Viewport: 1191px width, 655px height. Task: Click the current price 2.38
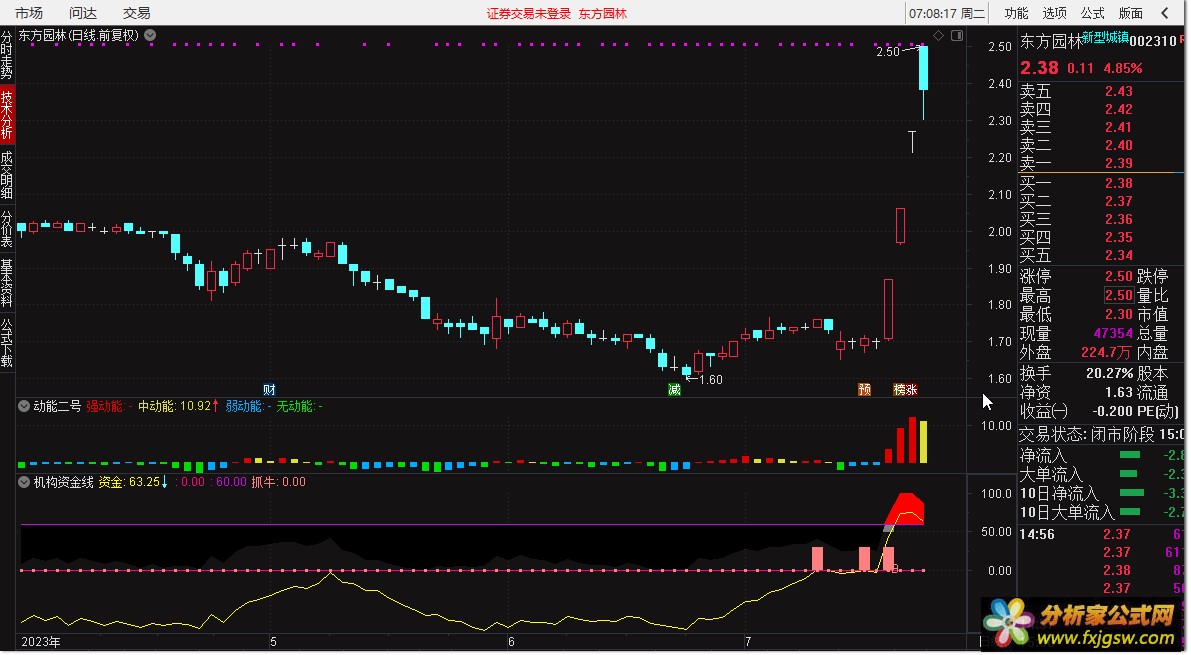[1039, 68]
